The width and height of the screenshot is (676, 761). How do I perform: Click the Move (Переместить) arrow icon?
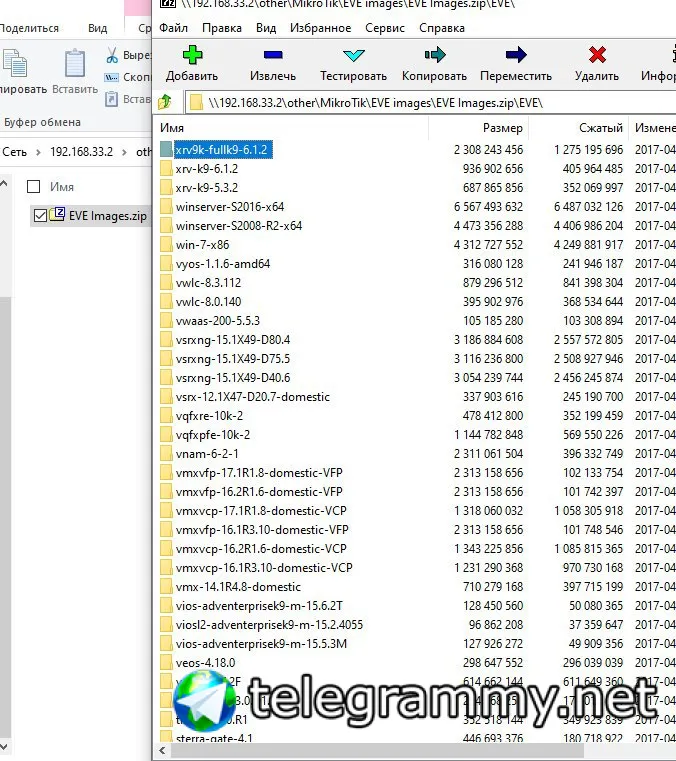tap(515, 55)
